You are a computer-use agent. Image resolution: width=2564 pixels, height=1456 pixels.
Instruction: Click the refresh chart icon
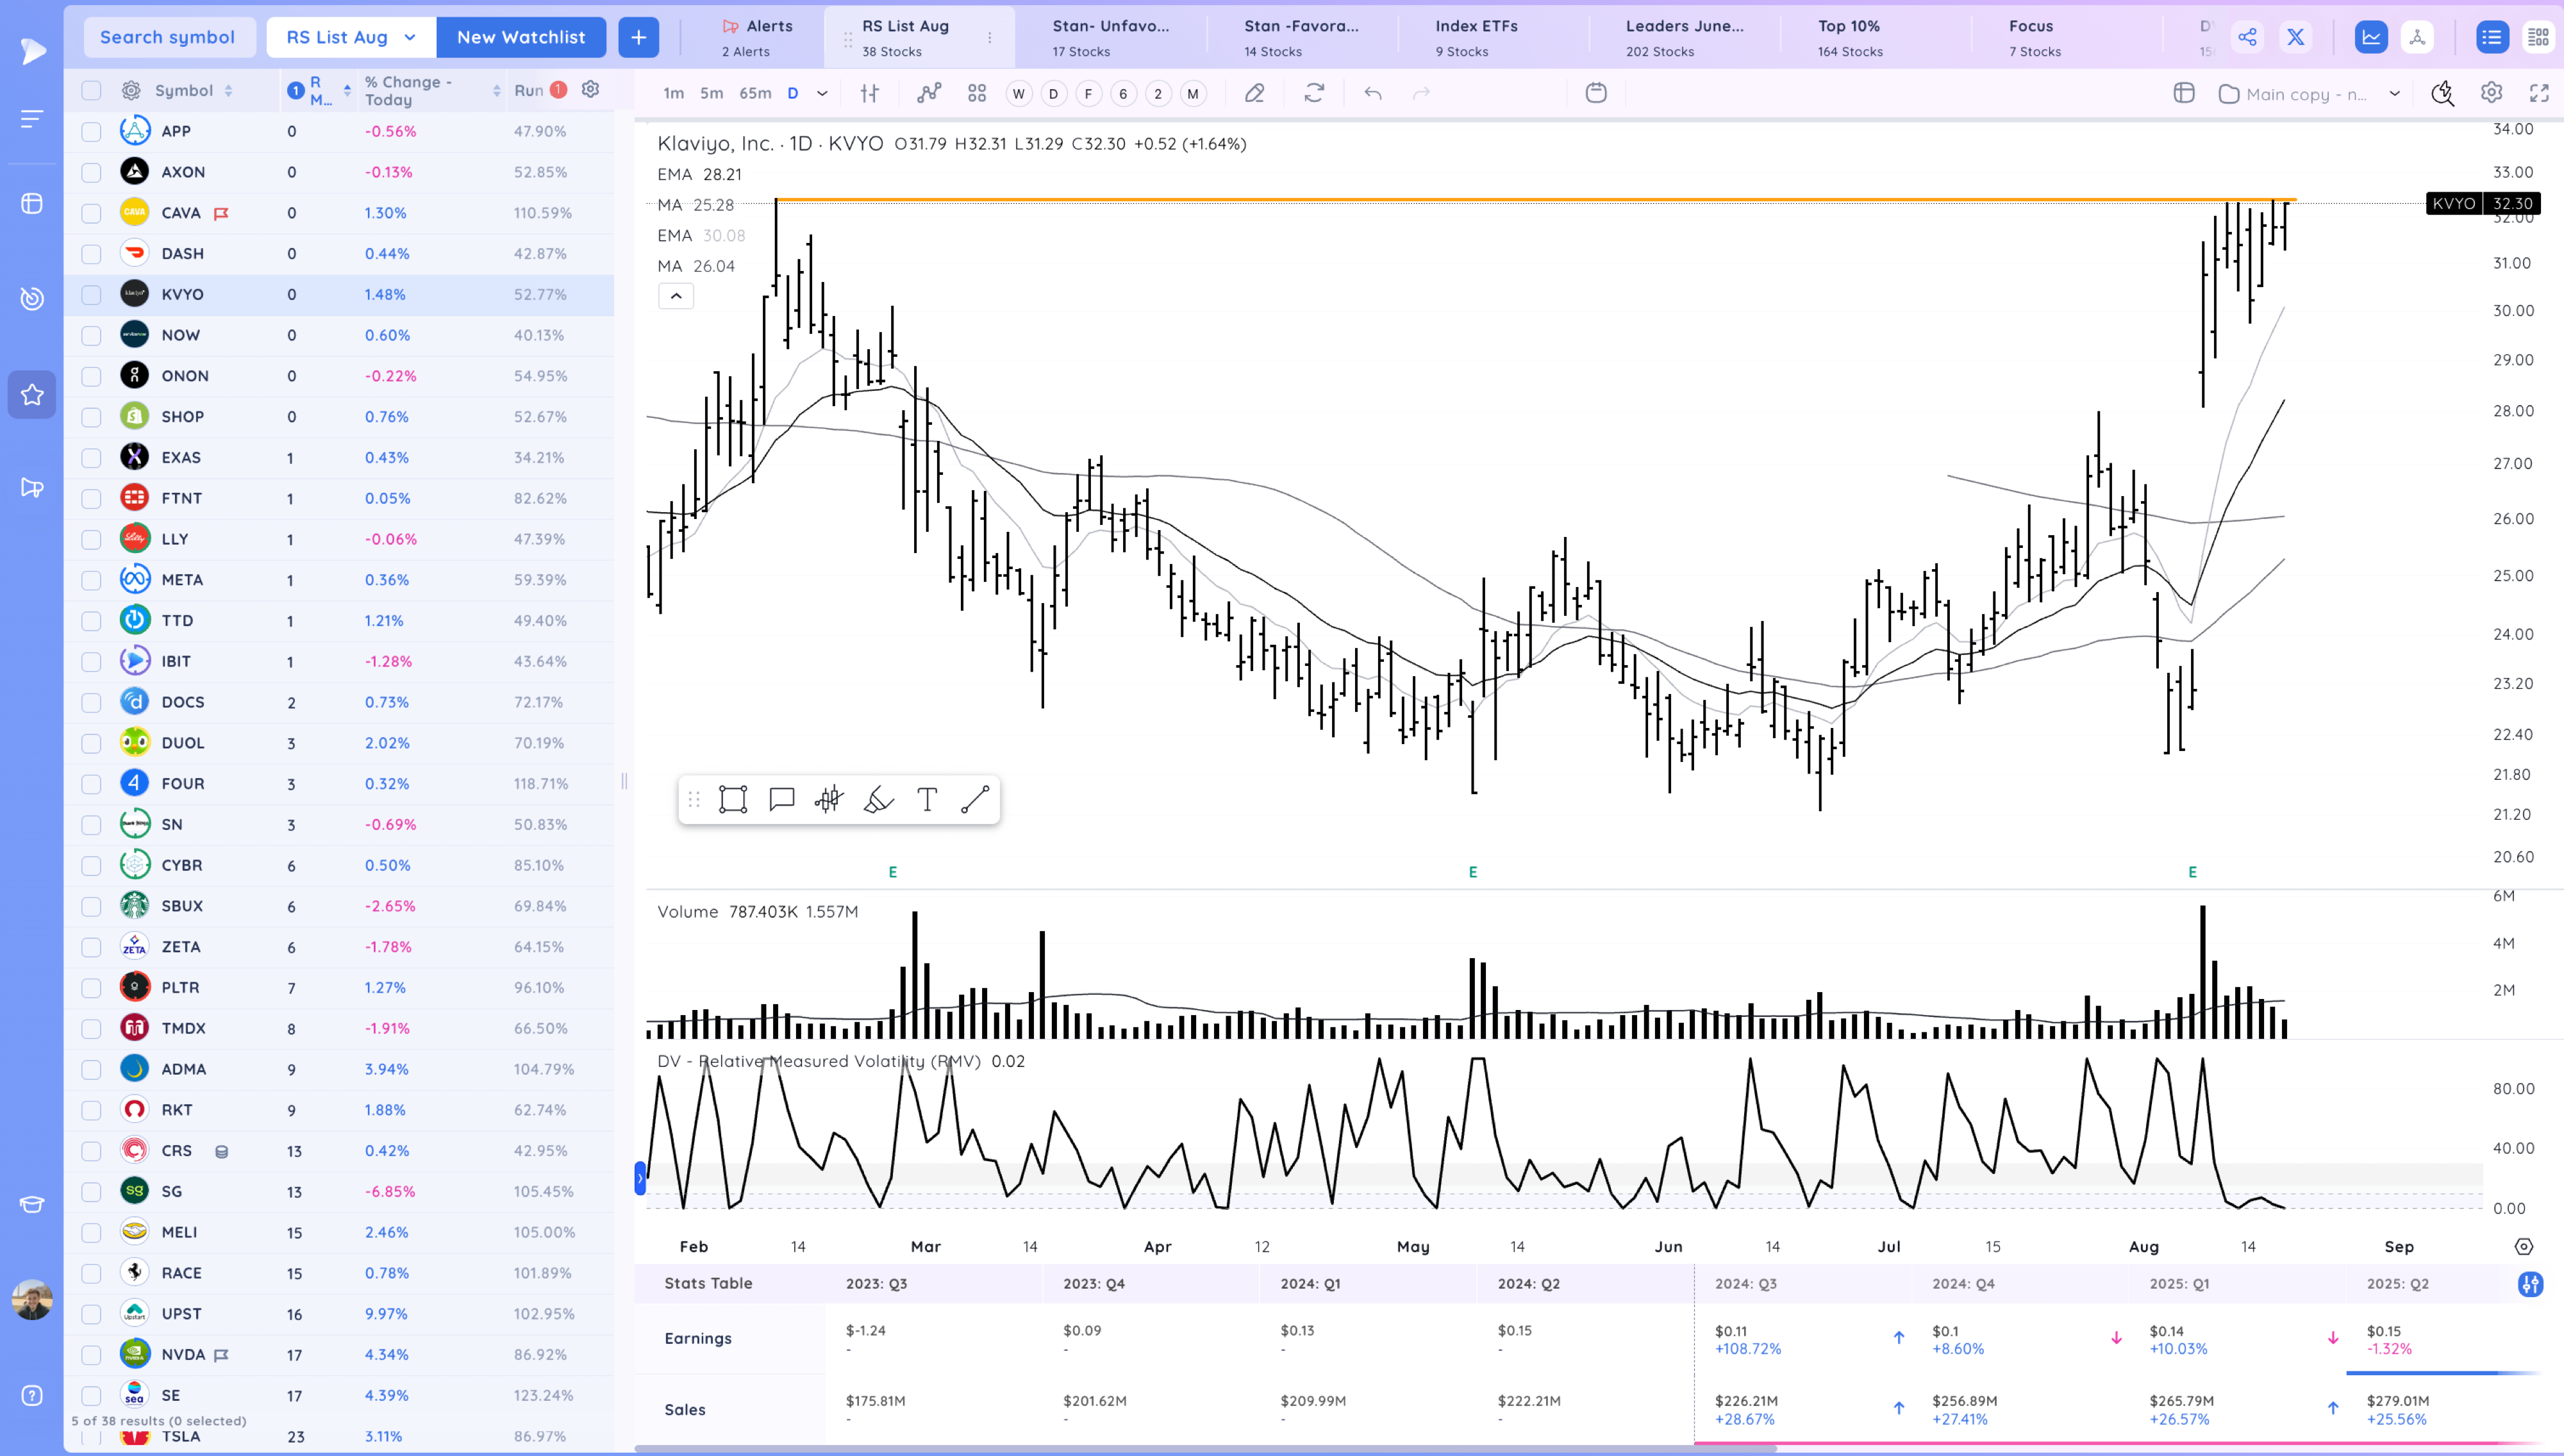pos(1315,92)
